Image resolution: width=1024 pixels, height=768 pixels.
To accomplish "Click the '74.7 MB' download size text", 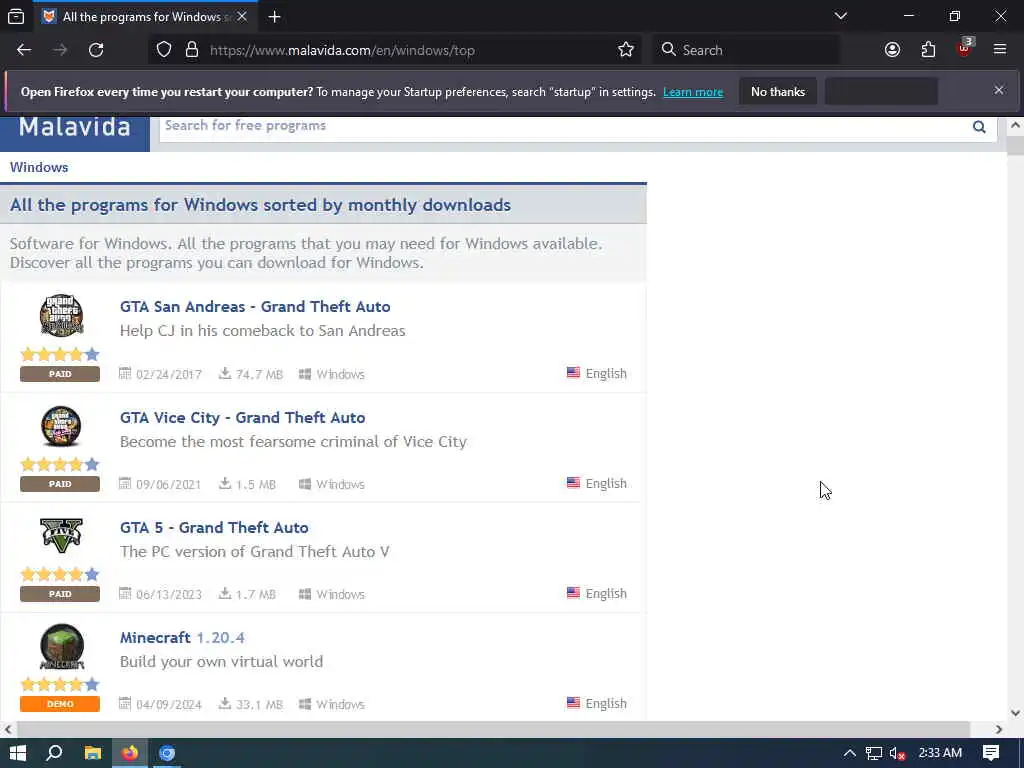I will pos(259,374).
